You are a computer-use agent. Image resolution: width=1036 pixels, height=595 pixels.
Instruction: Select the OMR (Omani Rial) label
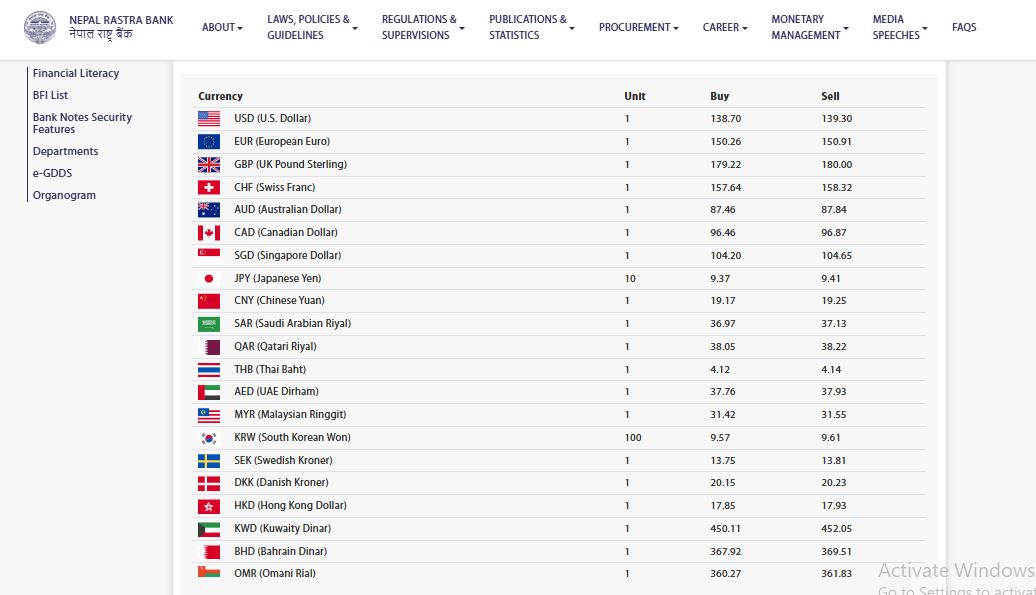coord(274,573)
